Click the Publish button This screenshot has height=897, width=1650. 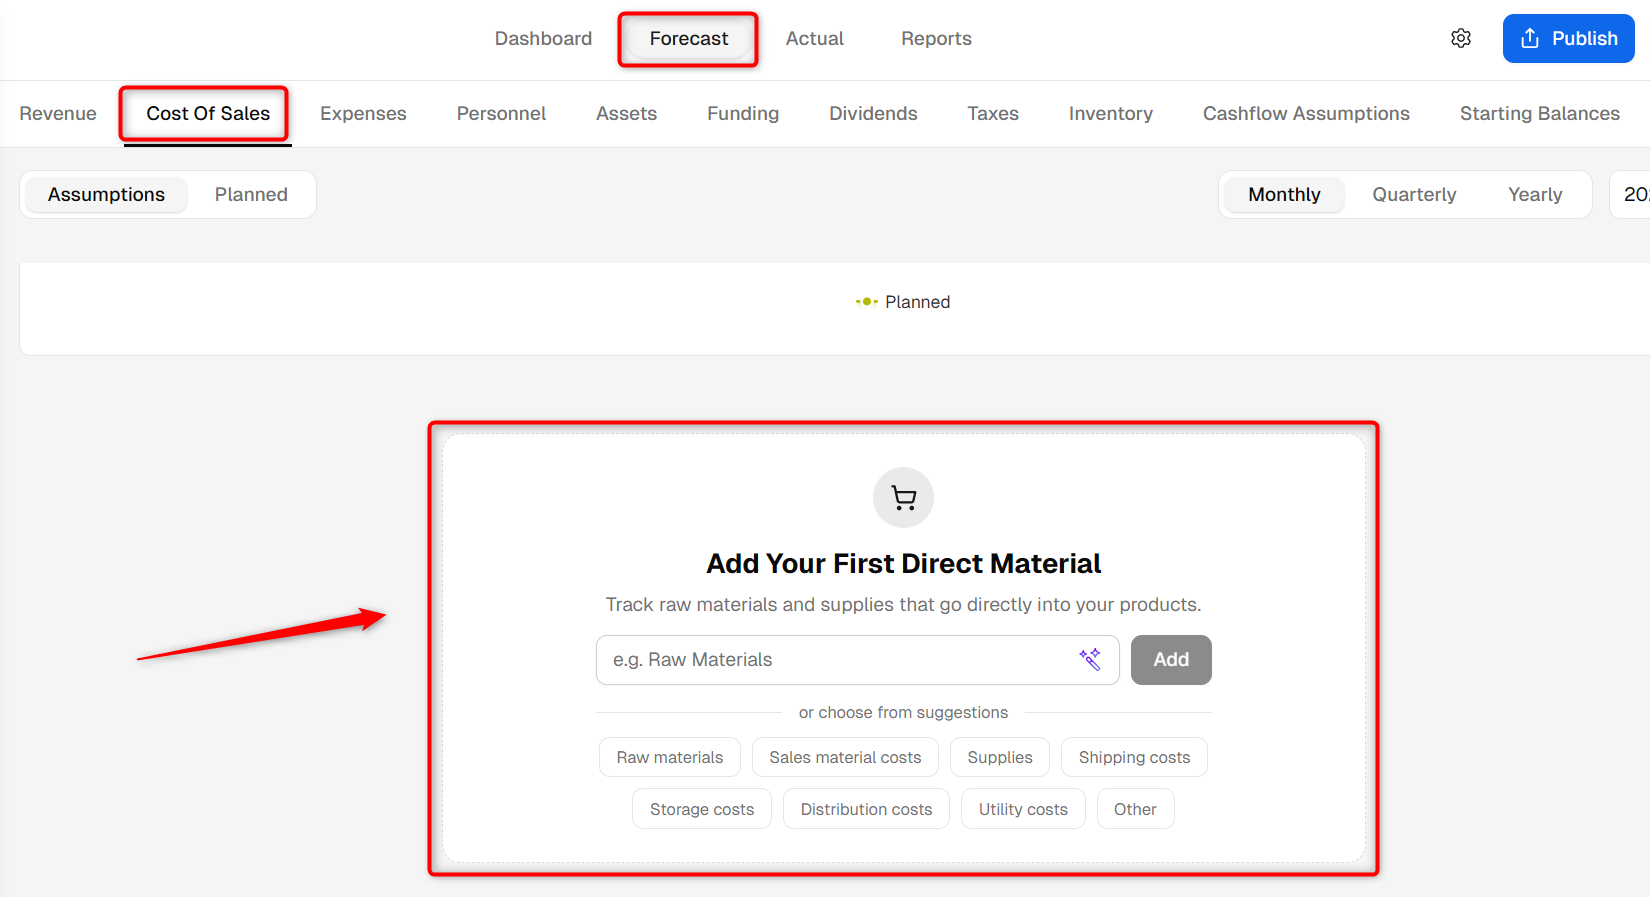click(x=1568, y=38)
